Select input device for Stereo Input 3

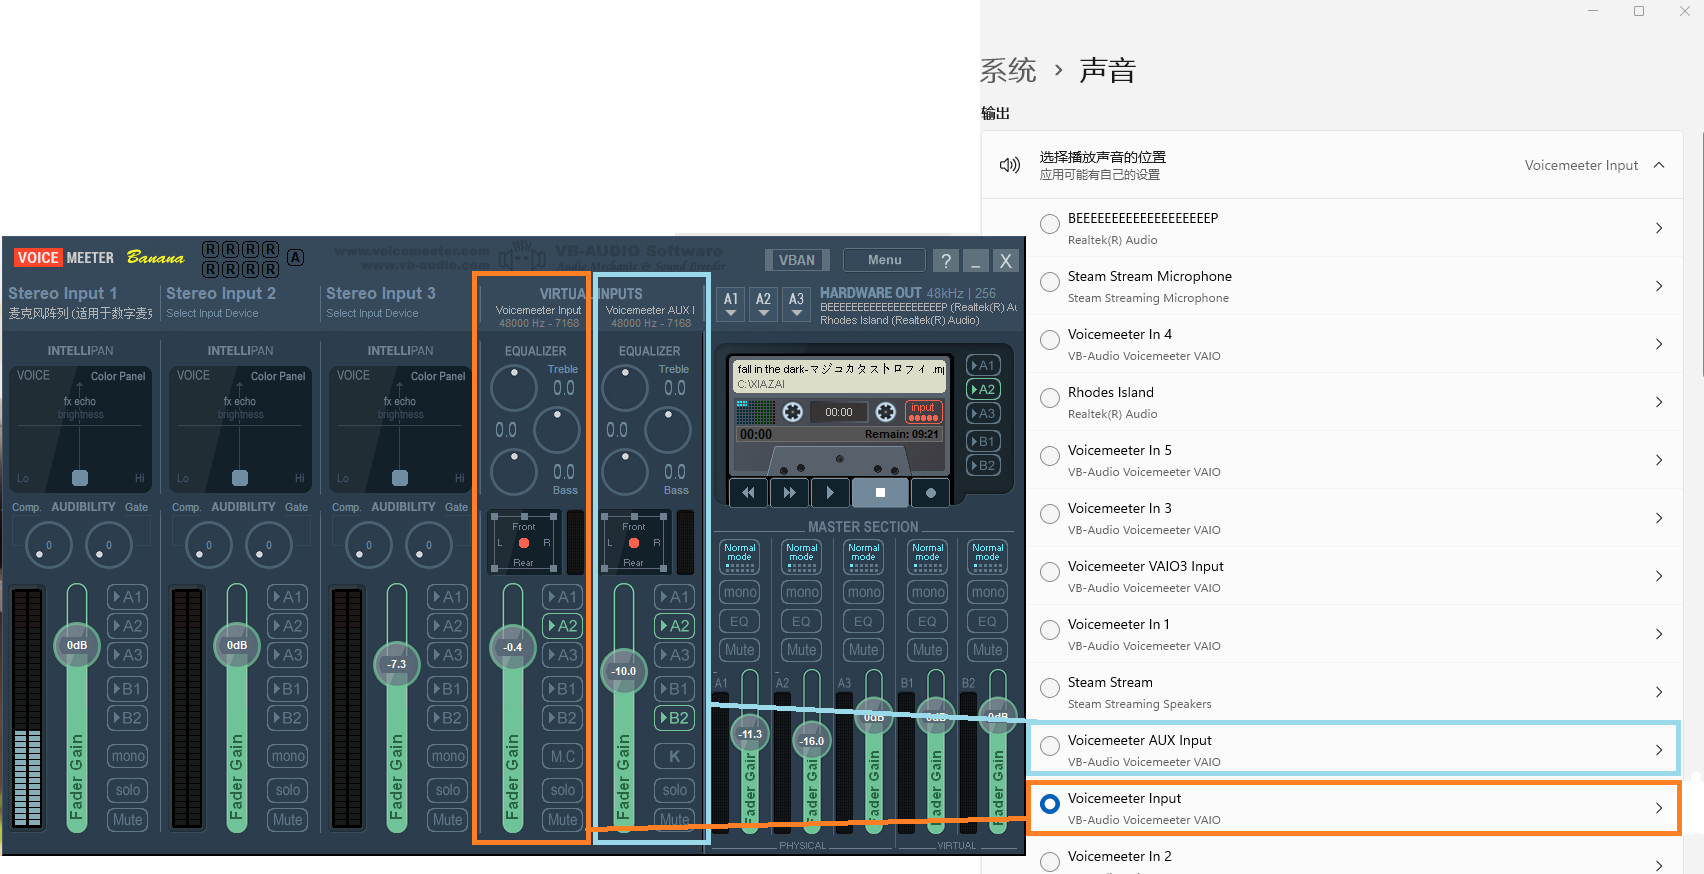tap(372, 313)
